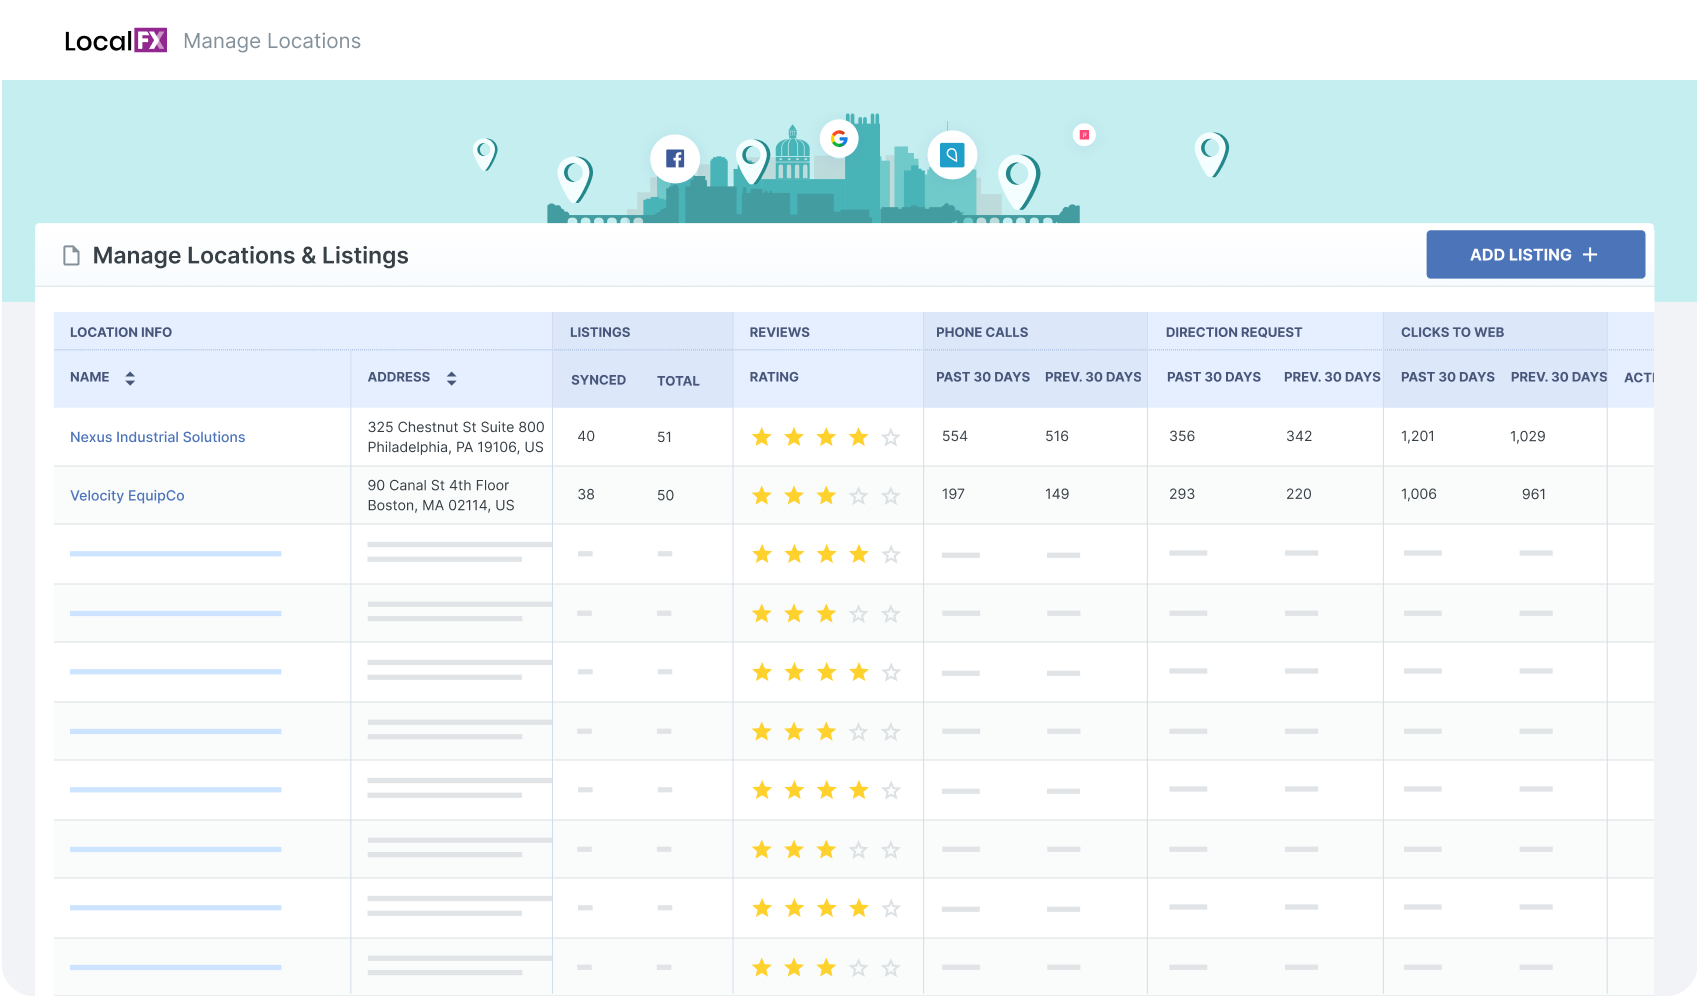This screenshot has width=1697, height=996.
Task: Click the Facebook icon above the skyline
Action: pyautogui.click(x=675, y=157)
